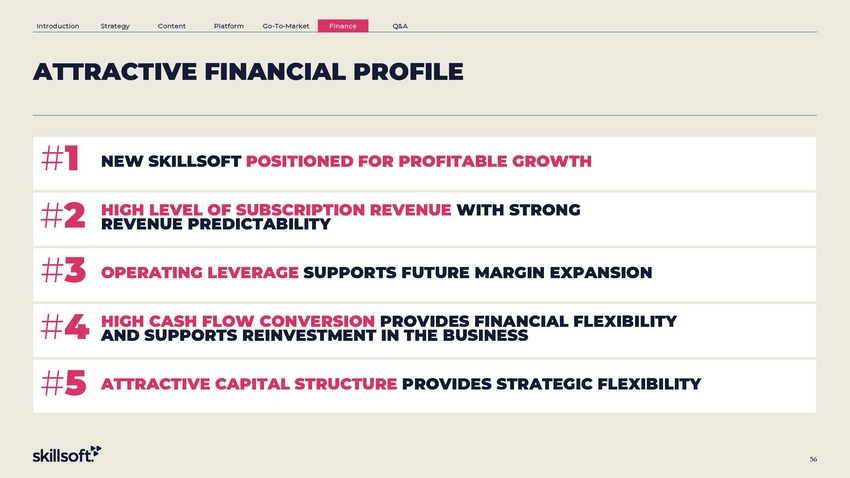Click the Skillsoft logo
This screenshot has height=478, width=850.
click(x=67, y=454)
